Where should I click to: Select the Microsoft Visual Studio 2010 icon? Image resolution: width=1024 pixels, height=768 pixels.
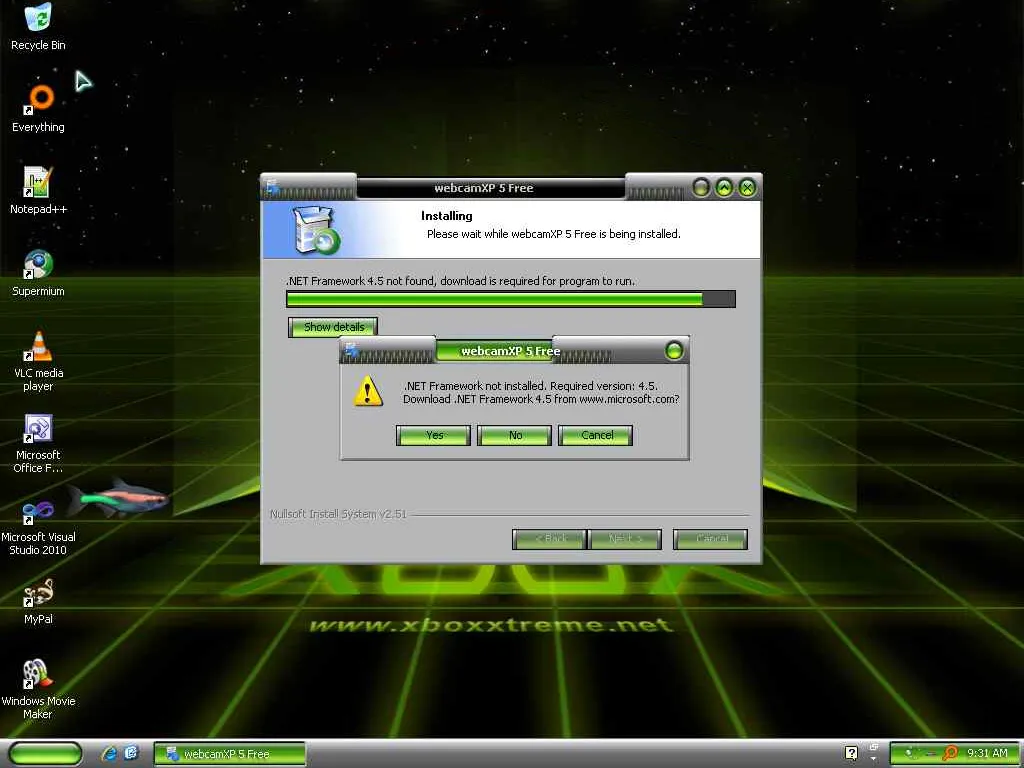click(38, 526)
